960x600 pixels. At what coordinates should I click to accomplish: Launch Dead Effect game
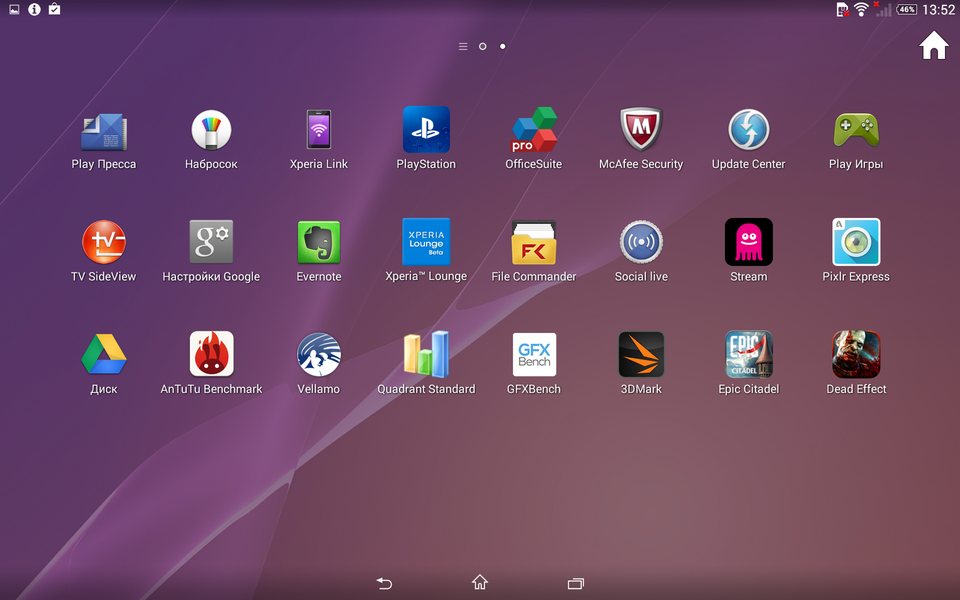(856, 354)
